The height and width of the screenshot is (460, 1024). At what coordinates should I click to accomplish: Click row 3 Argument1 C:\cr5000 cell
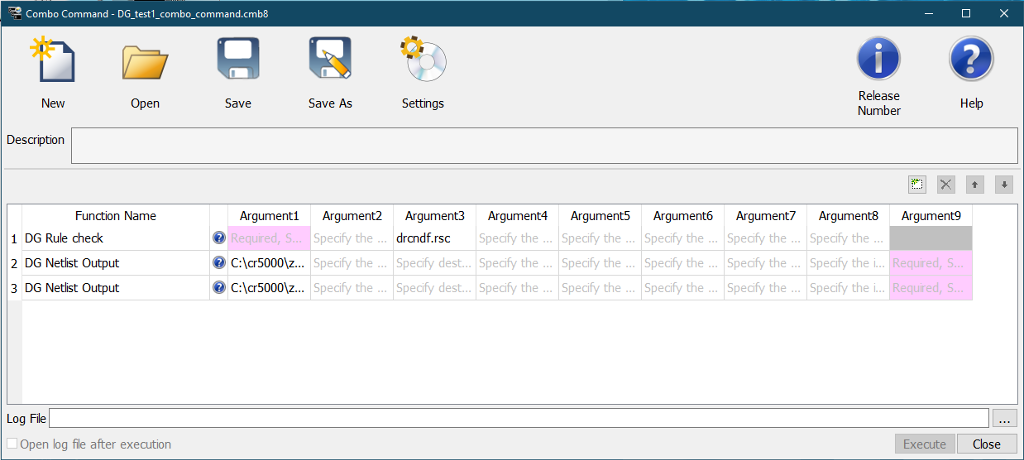(x=269, y=288)
